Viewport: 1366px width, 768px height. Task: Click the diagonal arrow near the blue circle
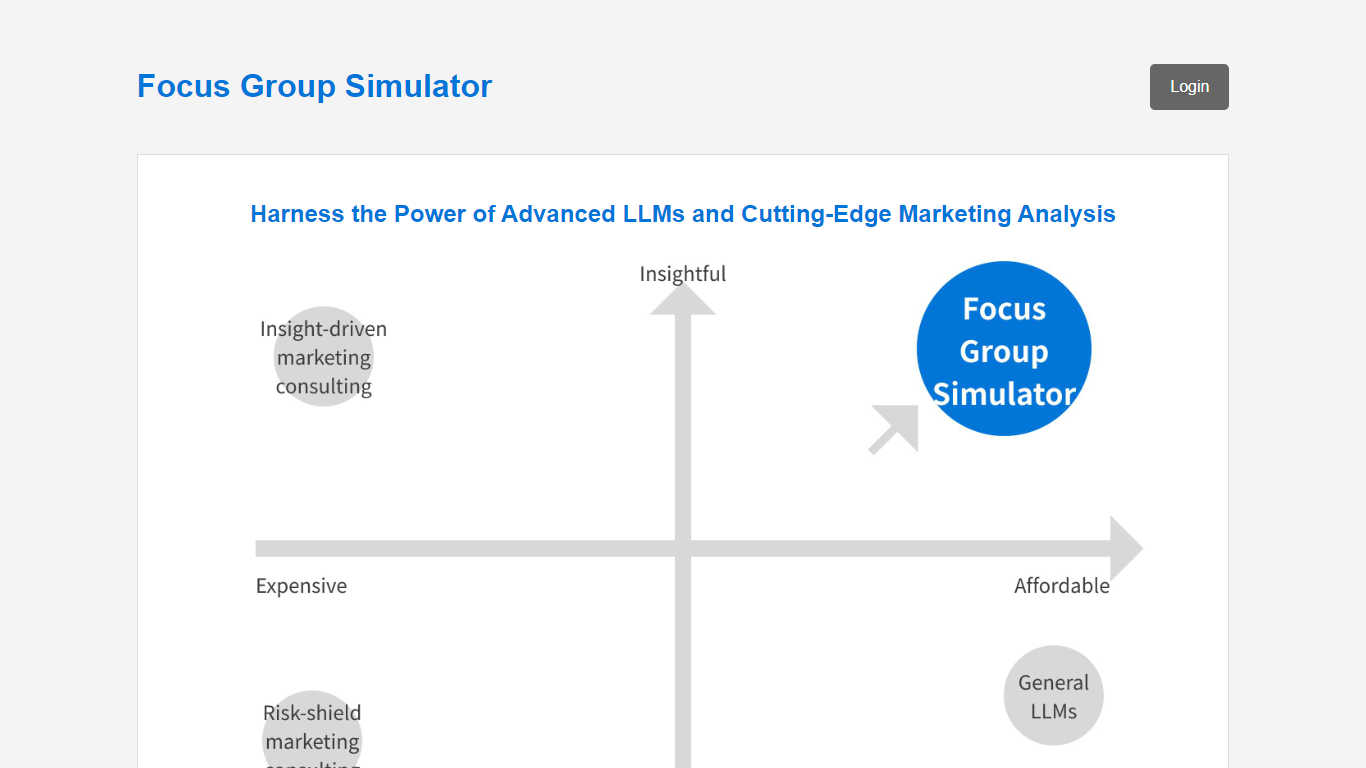[x=895, y=428]
